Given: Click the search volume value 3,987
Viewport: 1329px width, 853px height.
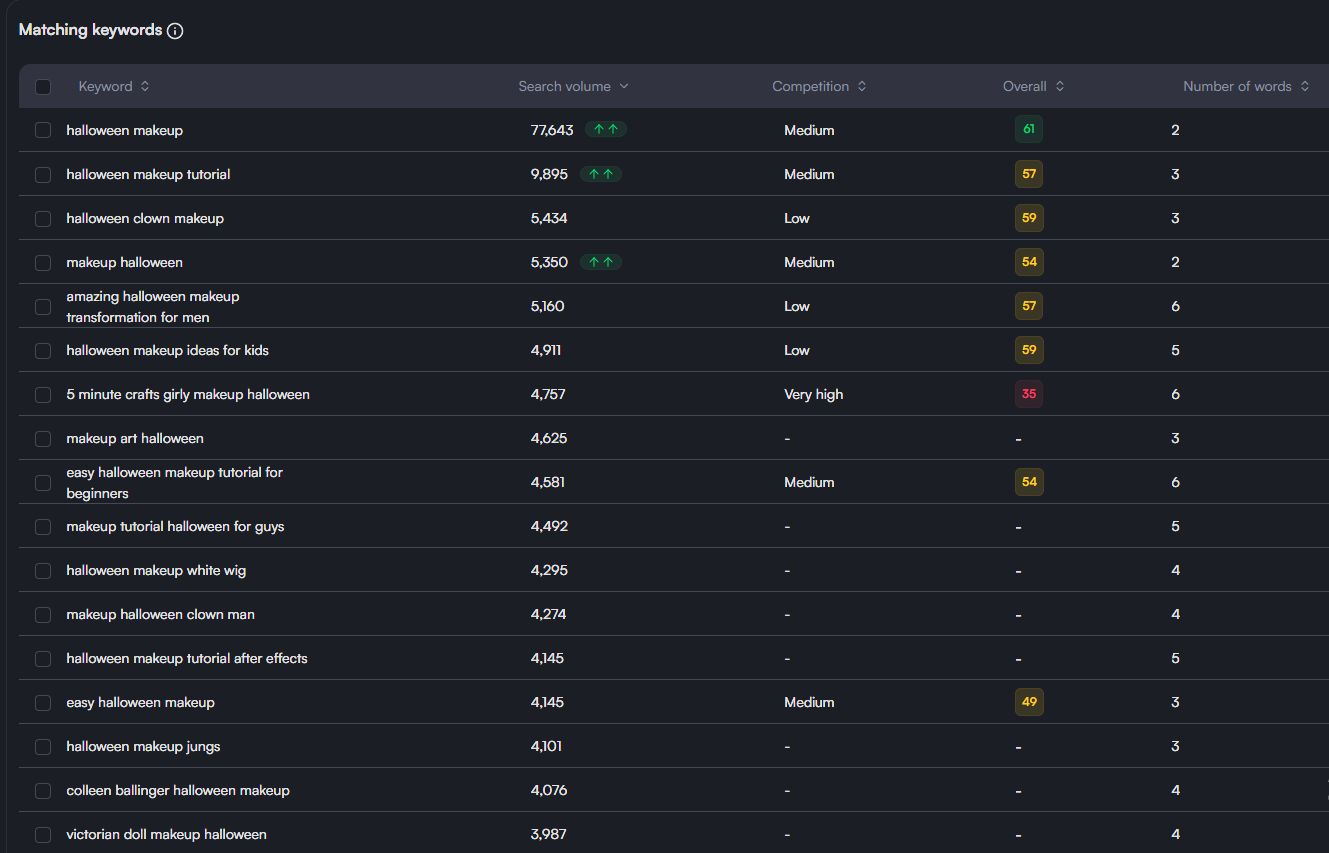Looking at the screenshot, I should pos(549,835).
